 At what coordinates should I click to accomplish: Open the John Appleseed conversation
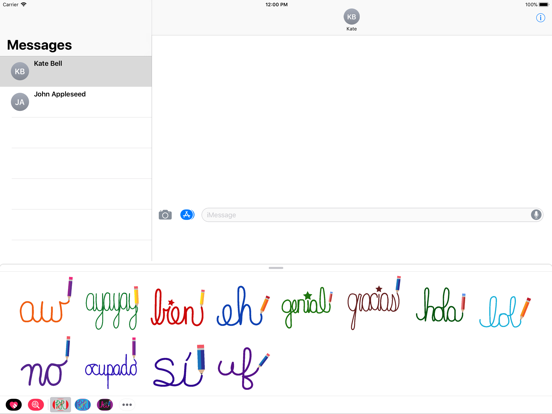(76, 102)
